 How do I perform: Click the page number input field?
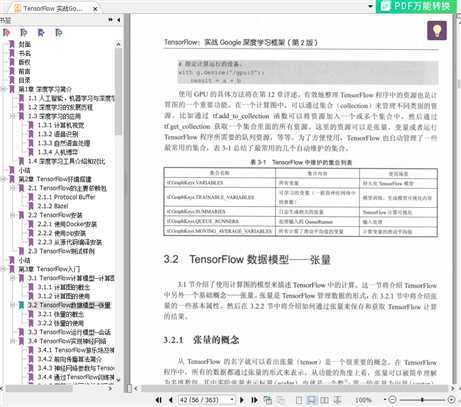coord(203,400)
